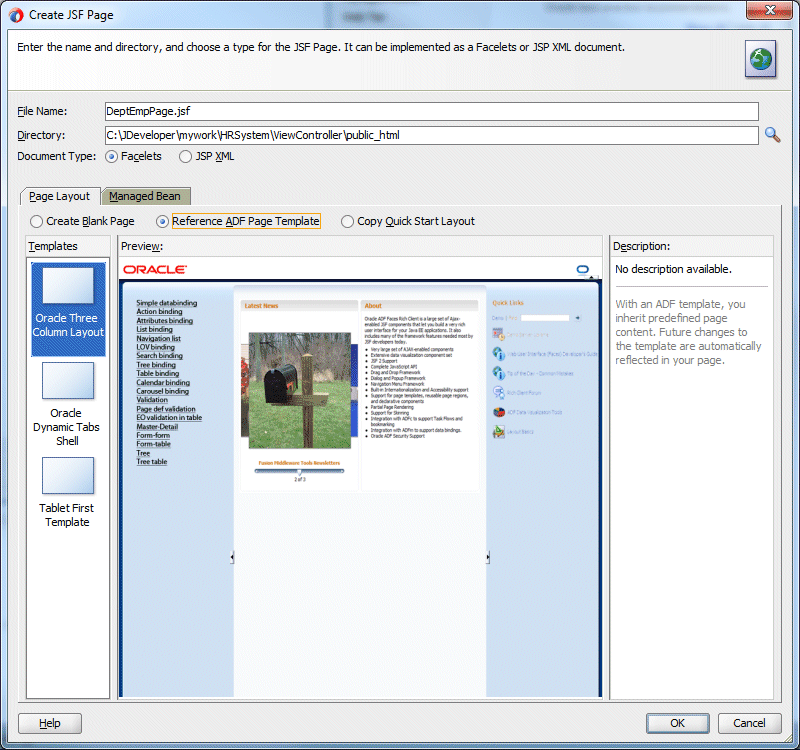Viewport: 800px width, 750px height.
Task: Click the mailbox image in the preview
Action: coord(300,390)
